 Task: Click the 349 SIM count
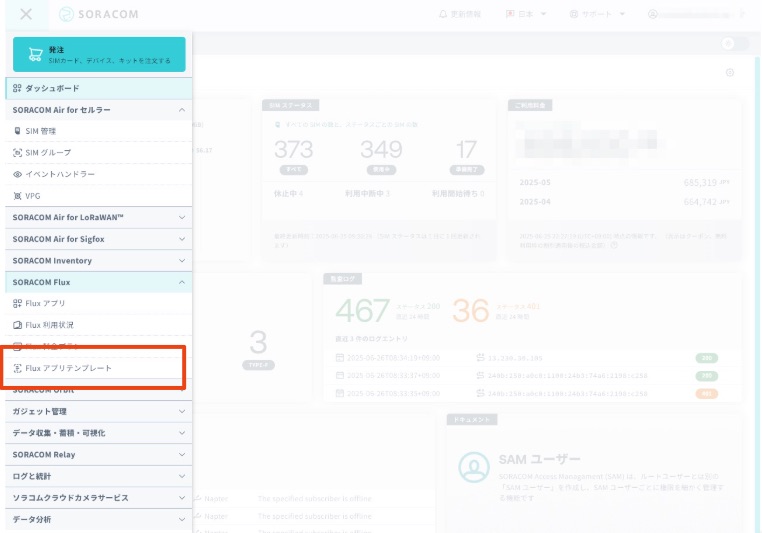tap(381, 149)
